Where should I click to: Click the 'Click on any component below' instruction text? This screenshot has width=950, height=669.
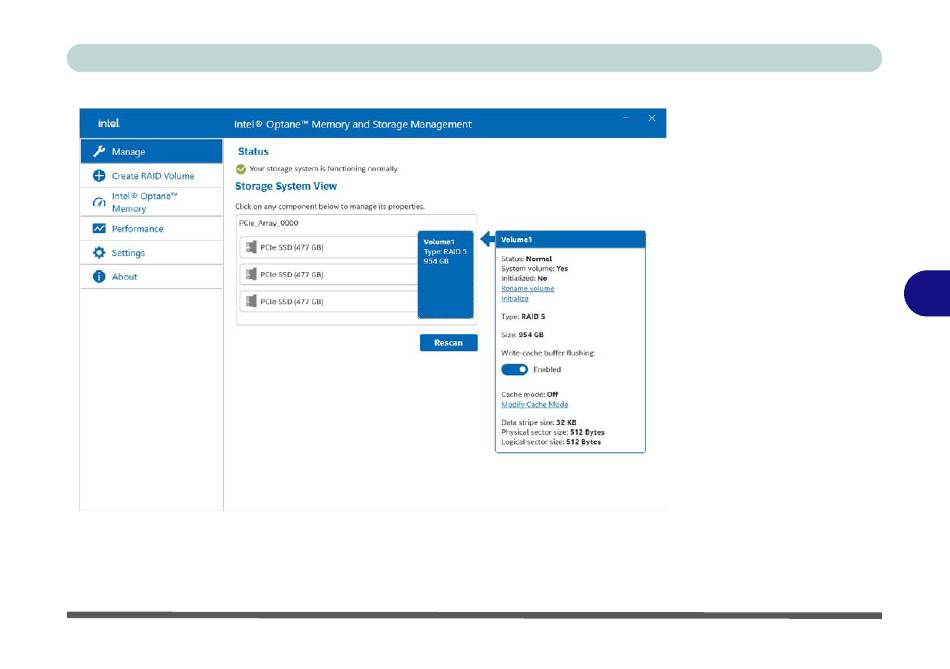click(330, 207)
